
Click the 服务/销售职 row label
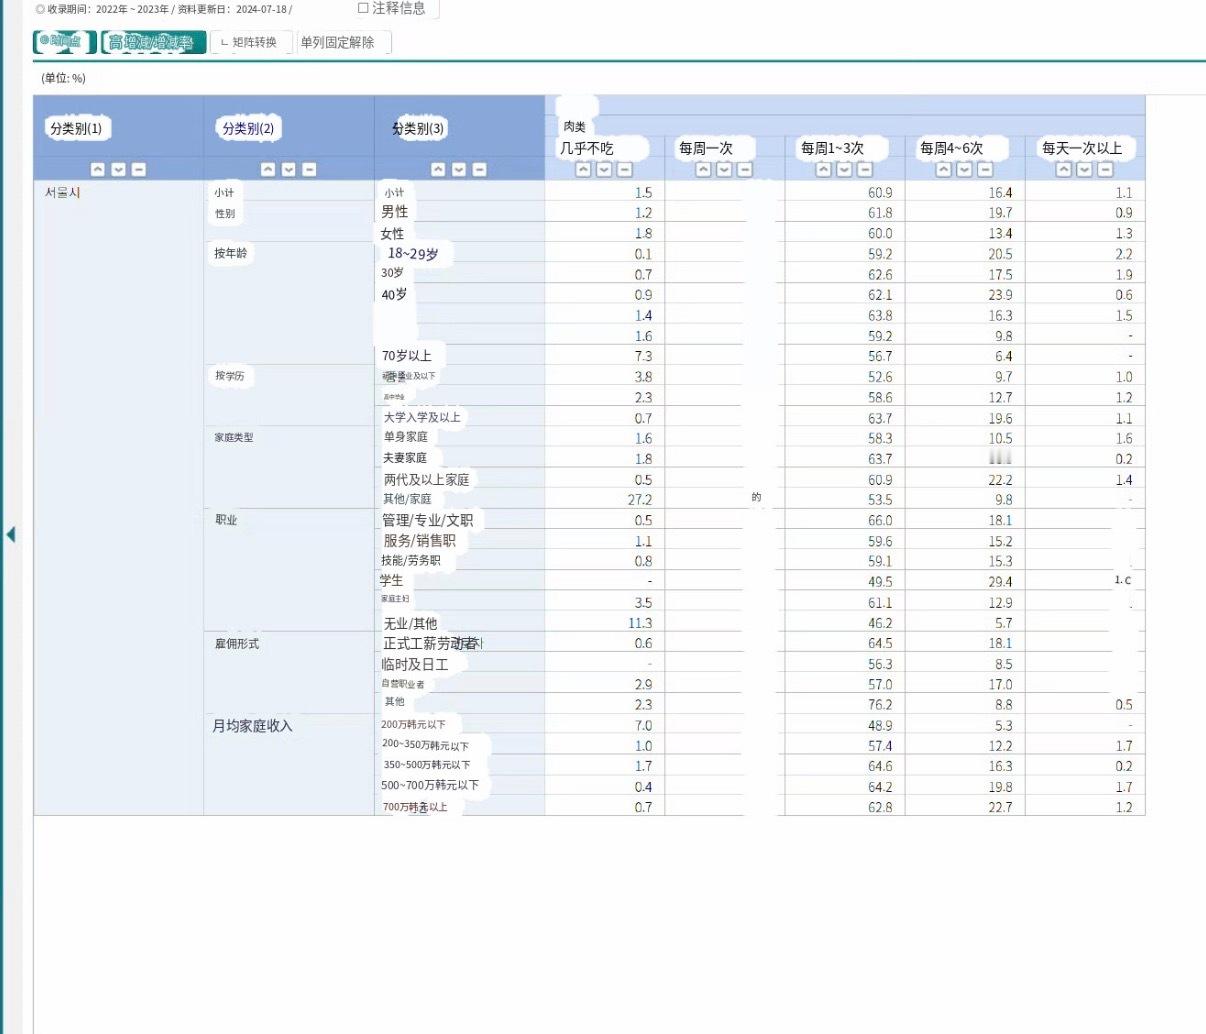419,541
